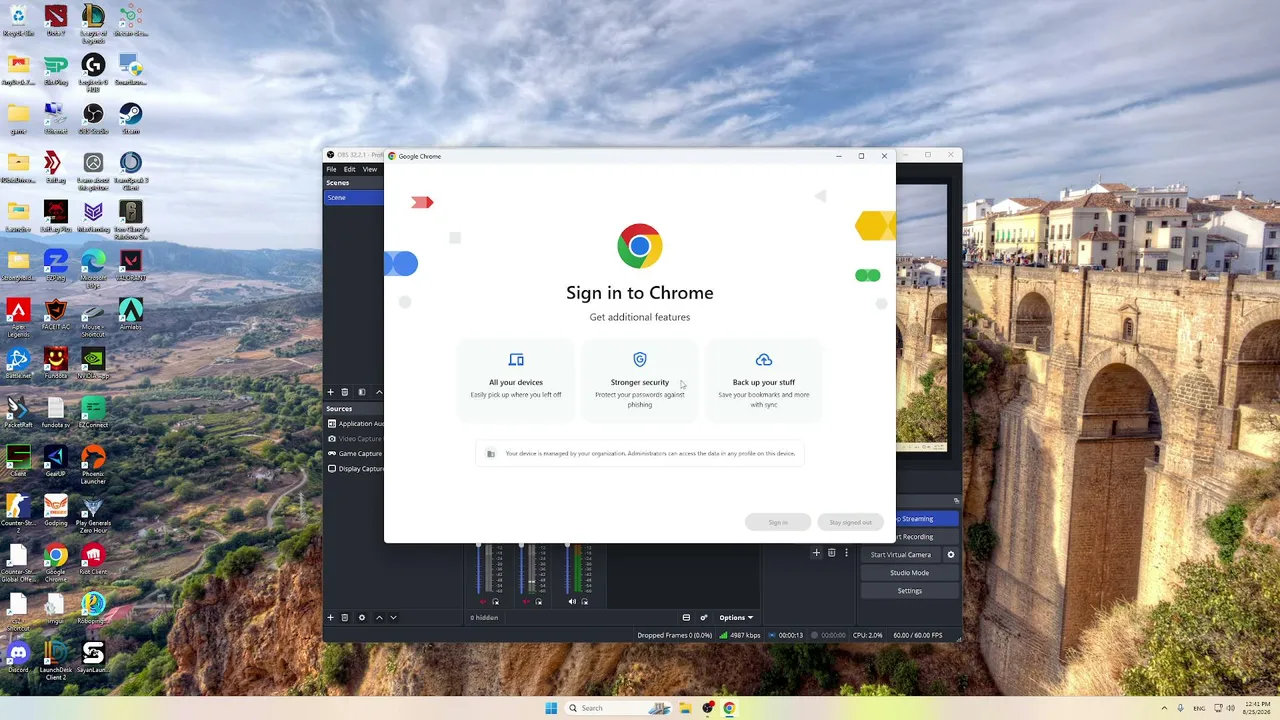Click Sign in button in Chrome dialog
1280x720 pixels.
778,522
